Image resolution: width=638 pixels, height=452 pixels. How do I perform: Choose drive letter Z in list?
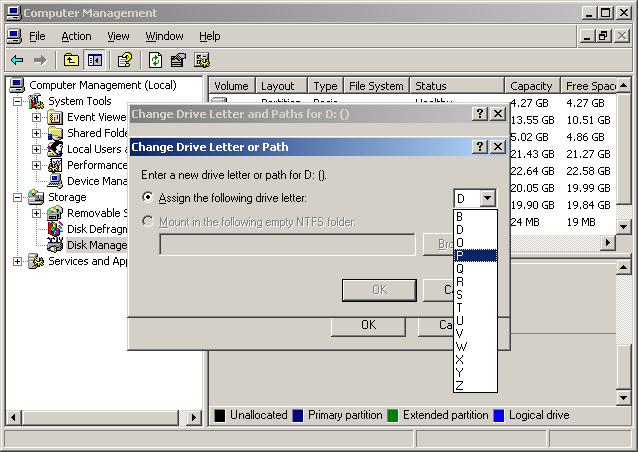(x=475, y=385)
